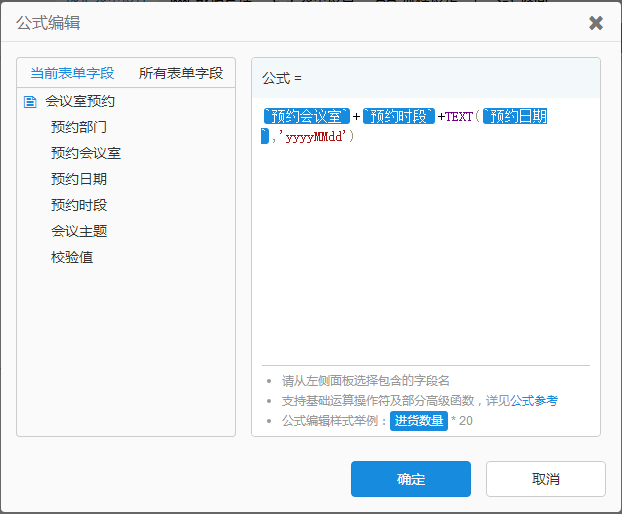Screen dimensions: 622x514
Task: Pick the 预约时段 field in left panel
Action: coord(79,205)
